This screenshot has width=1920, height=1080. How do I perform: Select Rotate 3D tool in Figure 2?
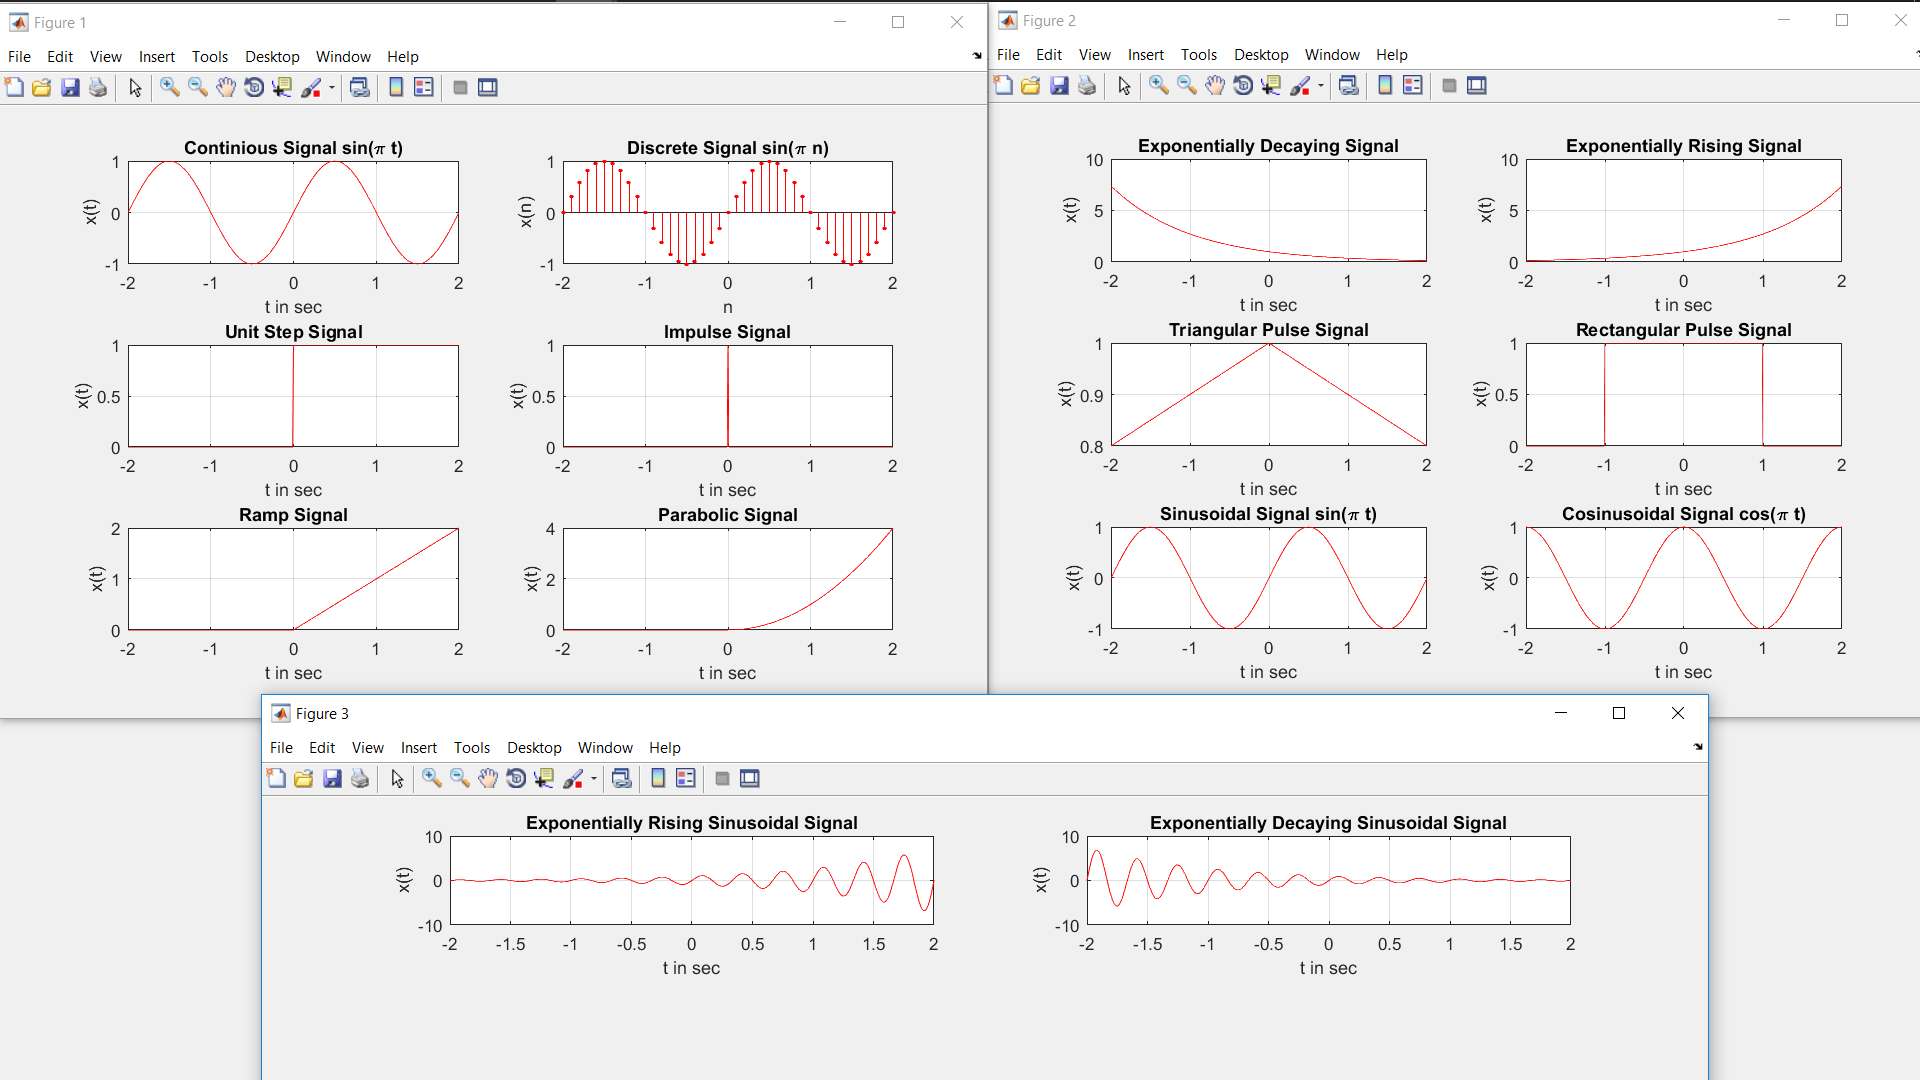click(1243, 86)
